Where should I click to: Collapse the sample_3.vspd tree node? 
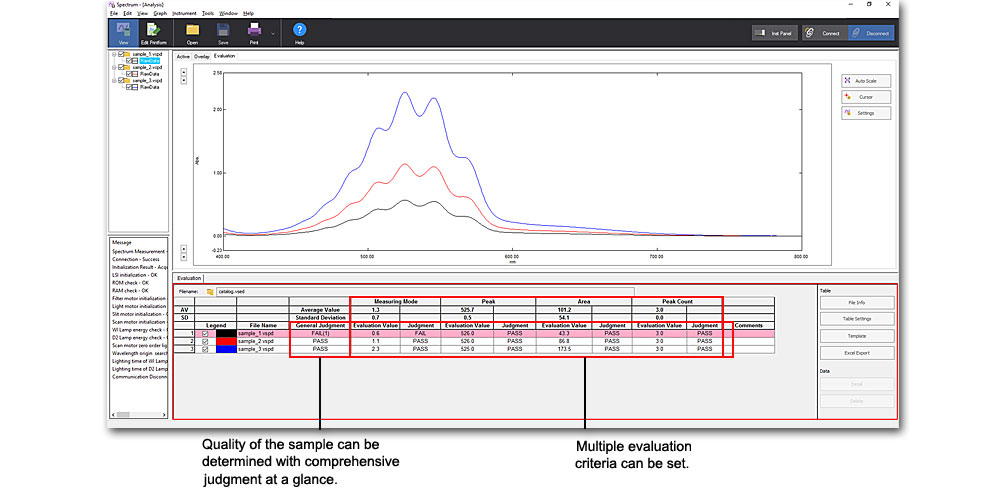[x=114, y=80]
